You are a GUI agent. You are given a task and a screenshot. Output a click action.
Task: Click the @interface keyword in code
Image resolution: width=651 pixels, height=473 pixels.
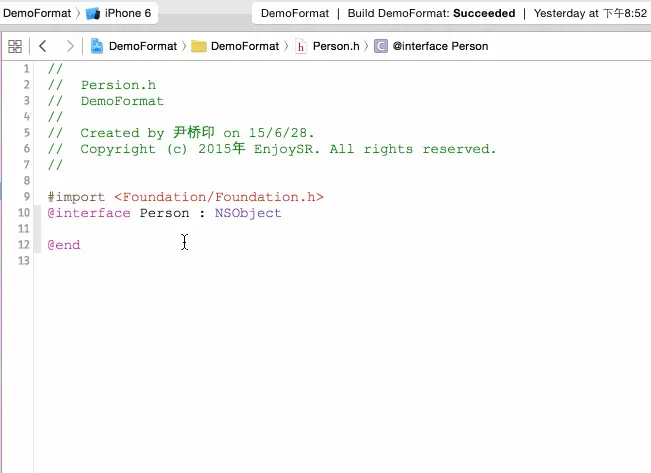pyautogui.click(x=89, y=213)
